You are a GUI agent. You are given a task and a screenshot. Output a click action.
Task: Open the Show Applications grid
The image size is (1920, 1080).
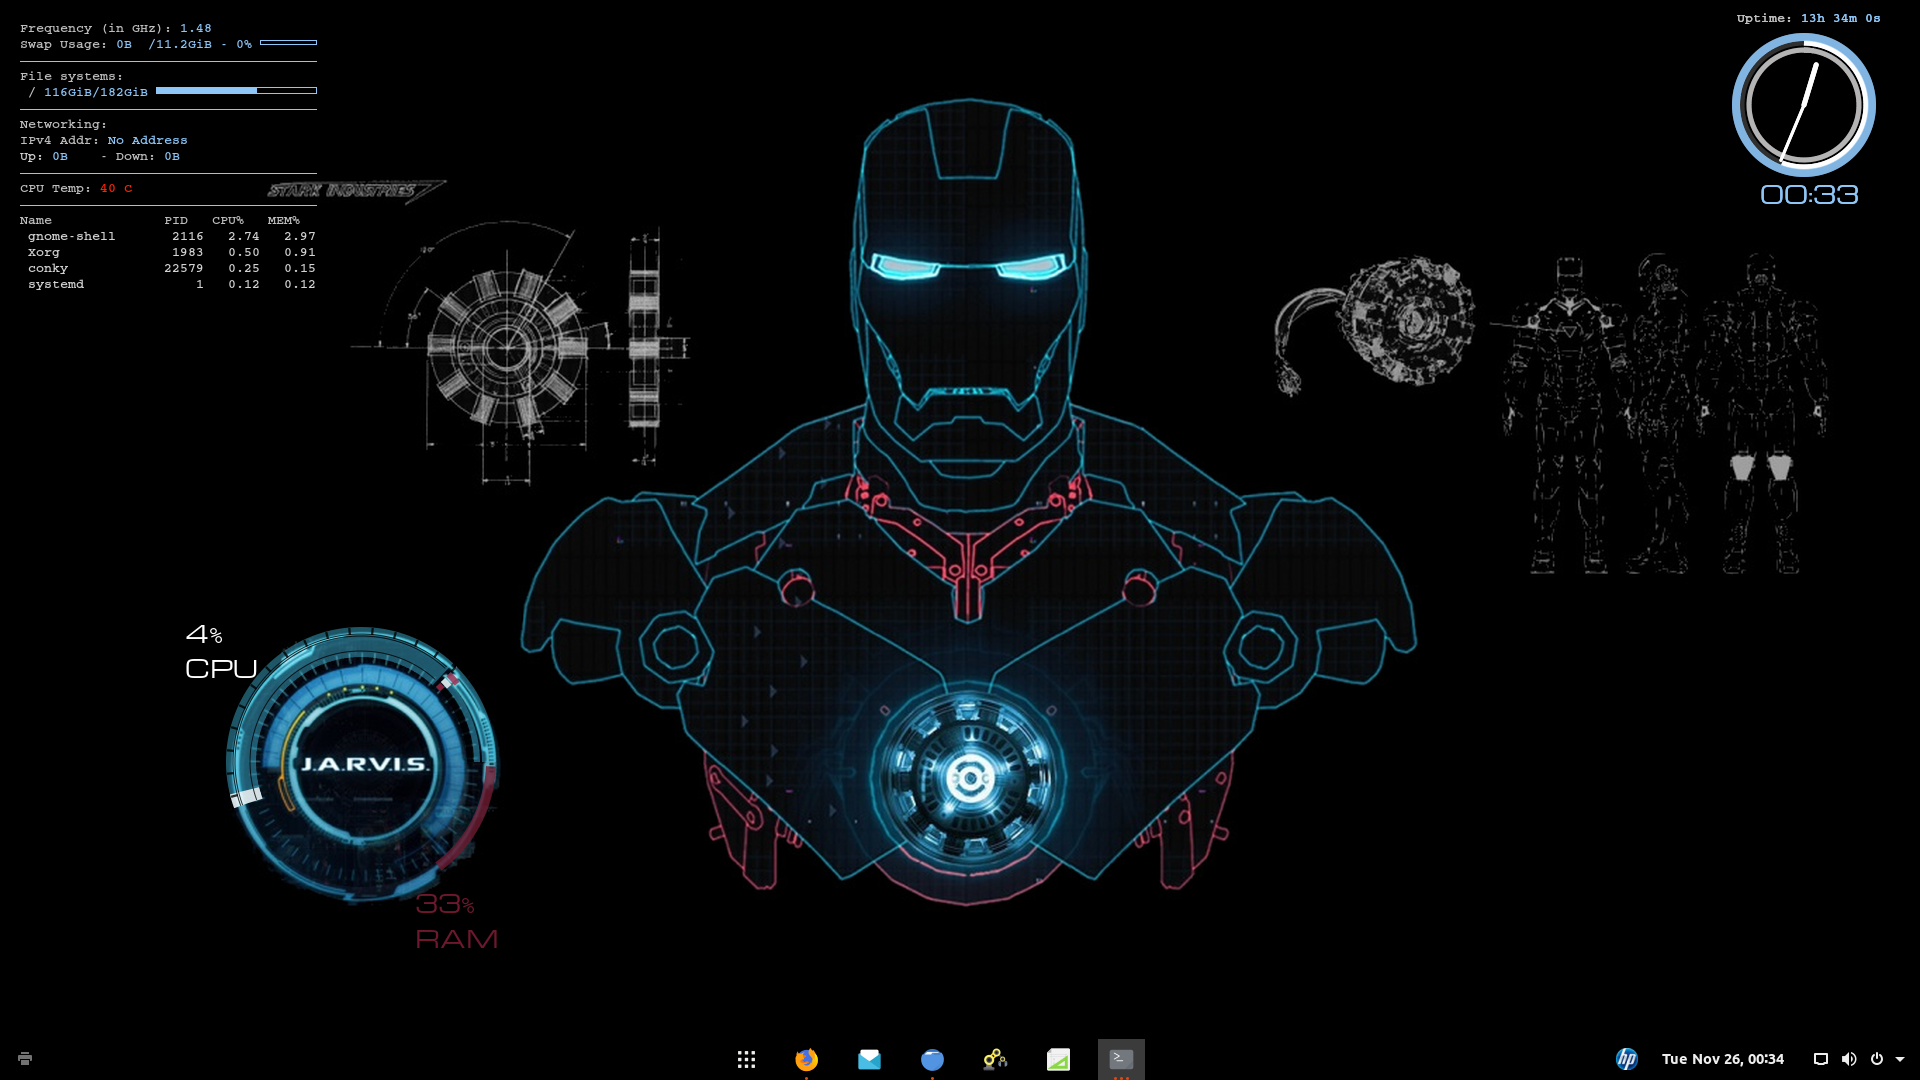[746, 1059]
